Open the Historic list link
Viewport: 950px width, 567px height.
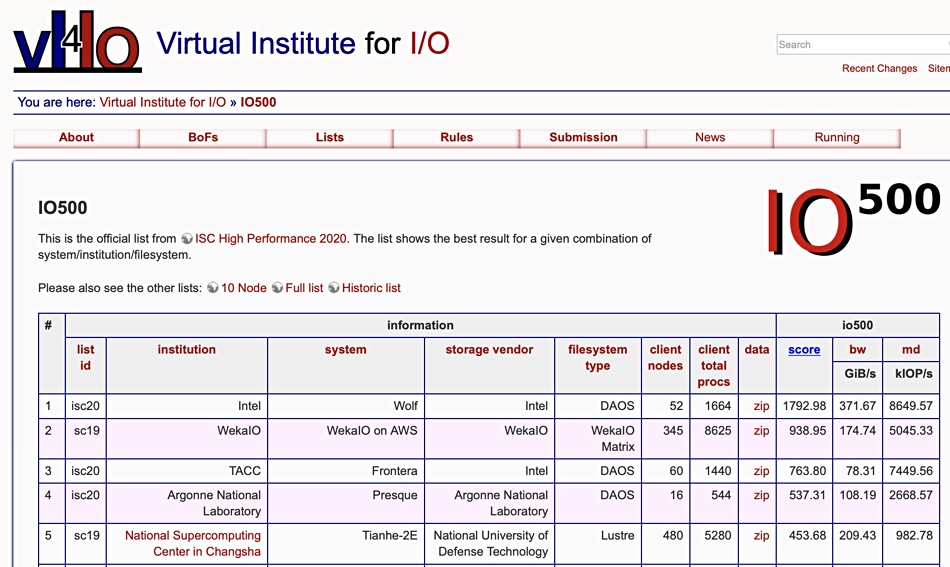371,288
